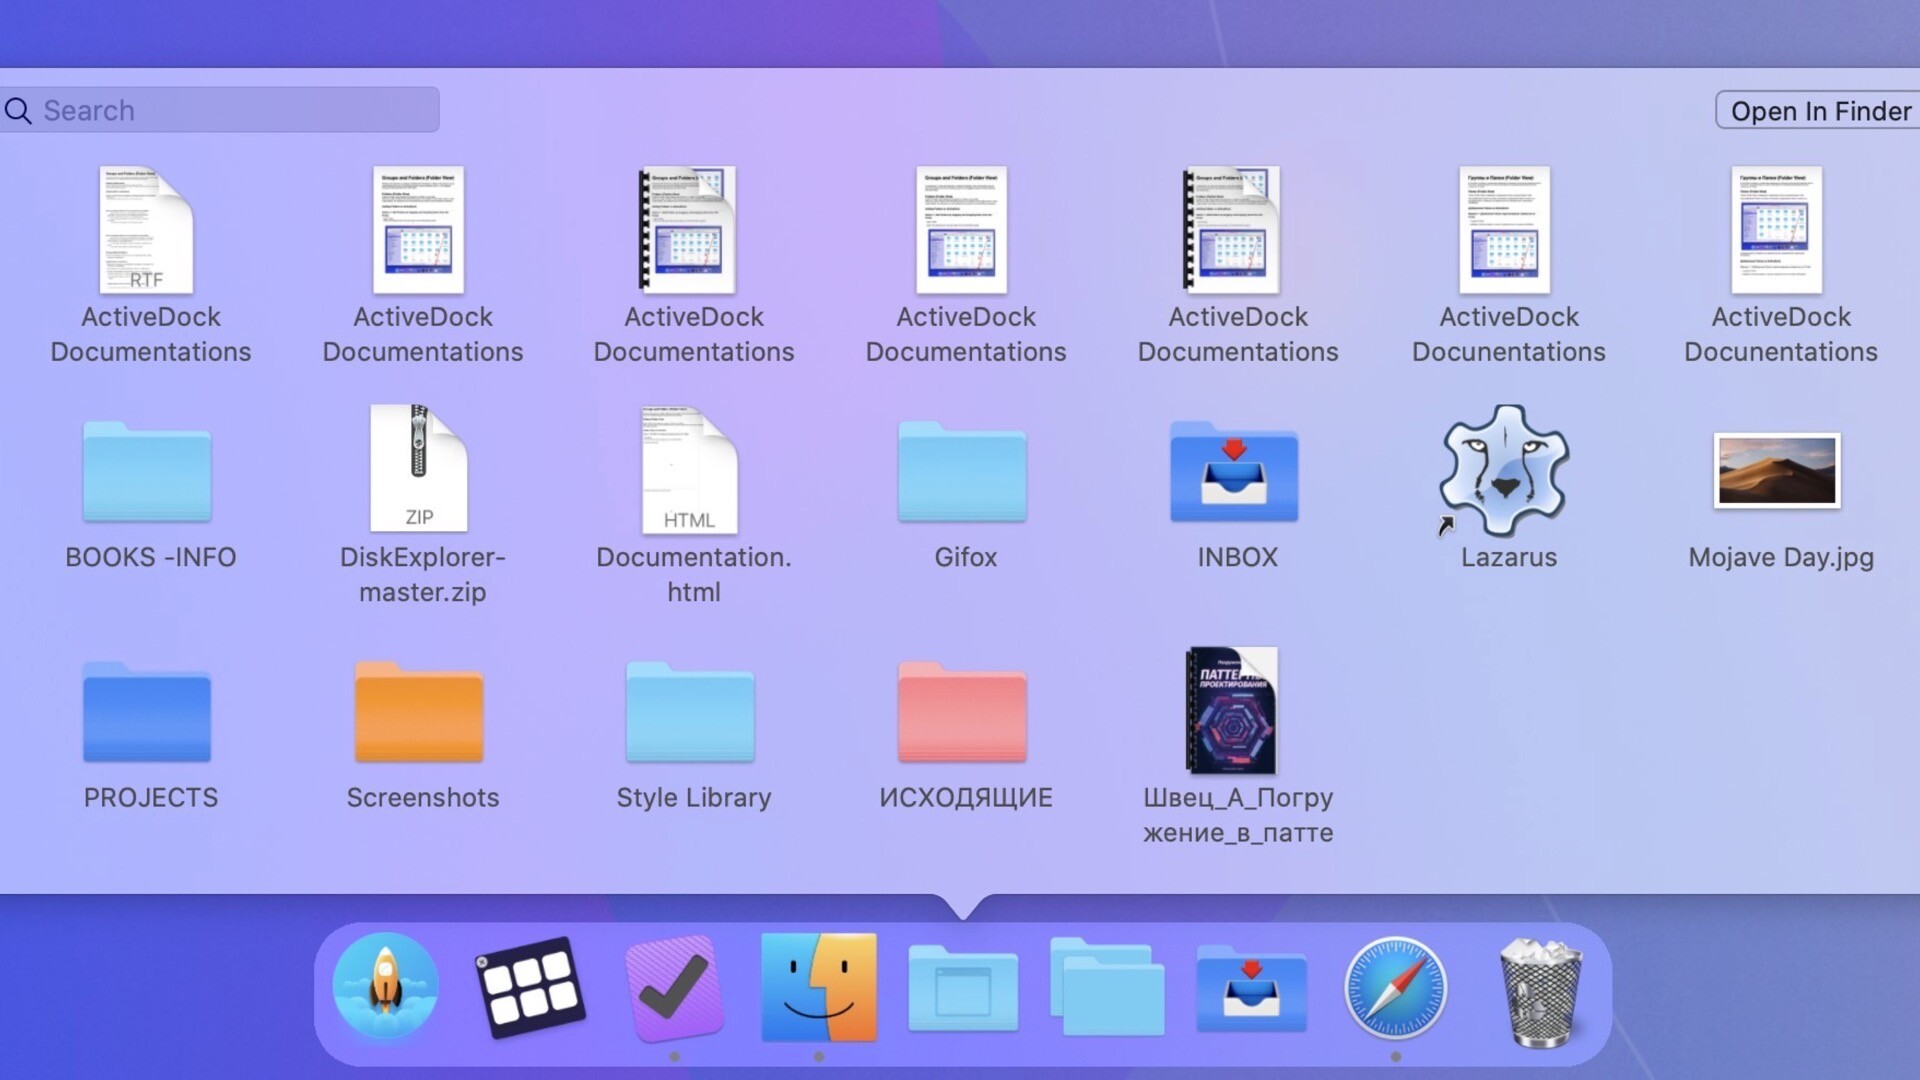The width and height of the screenshot is (1920, 1080).
Task: Click Open In Finder button
Action: coord(1820,111)
